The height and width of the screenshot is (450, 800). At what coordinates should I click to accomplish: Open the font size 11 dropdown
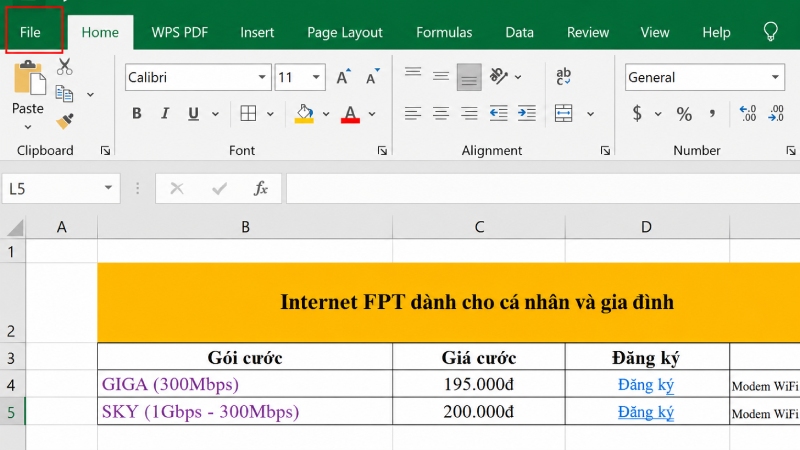coord(316,77)
